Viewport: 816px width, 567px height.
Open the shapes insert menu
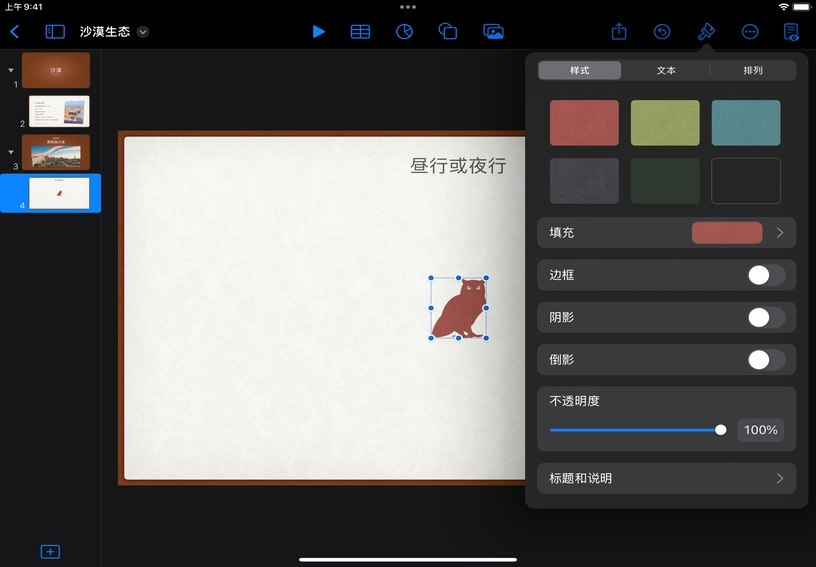click(448, 32)
